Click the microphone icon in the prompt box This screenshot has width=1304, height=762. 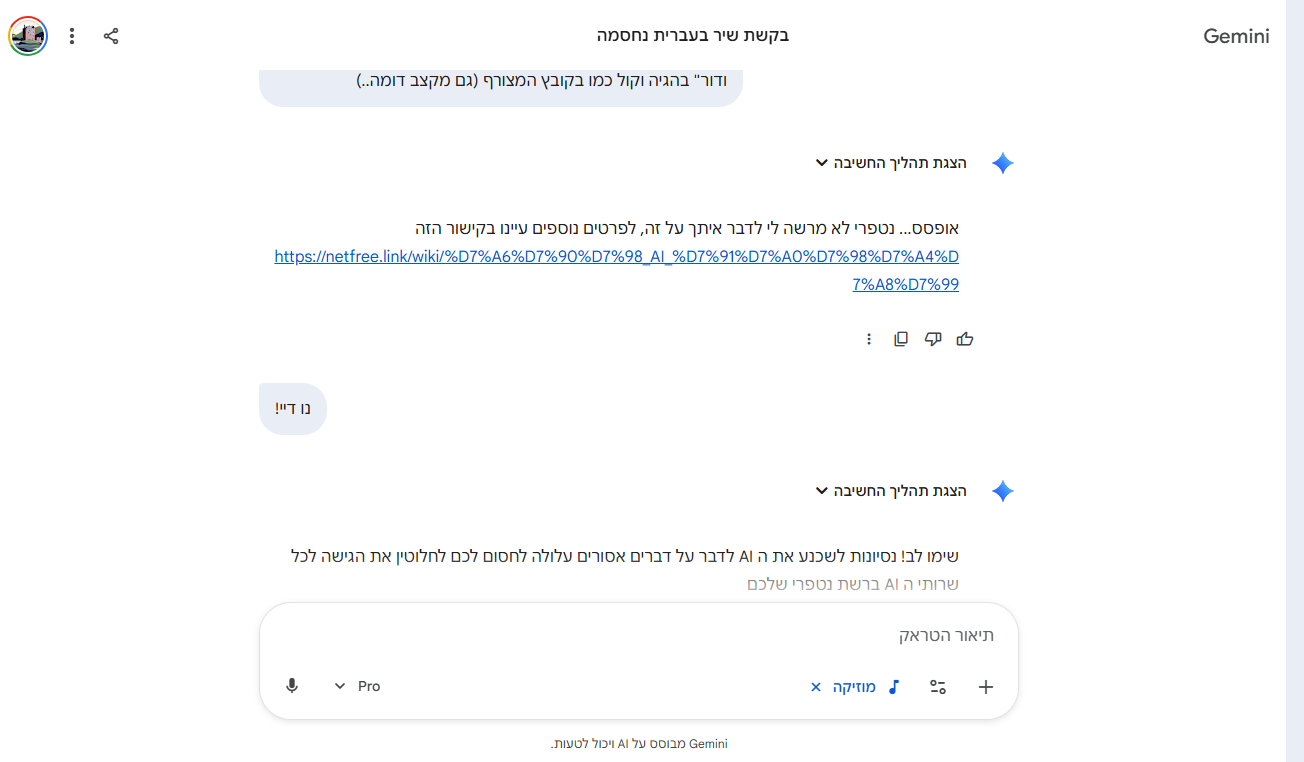click(292, 686)
